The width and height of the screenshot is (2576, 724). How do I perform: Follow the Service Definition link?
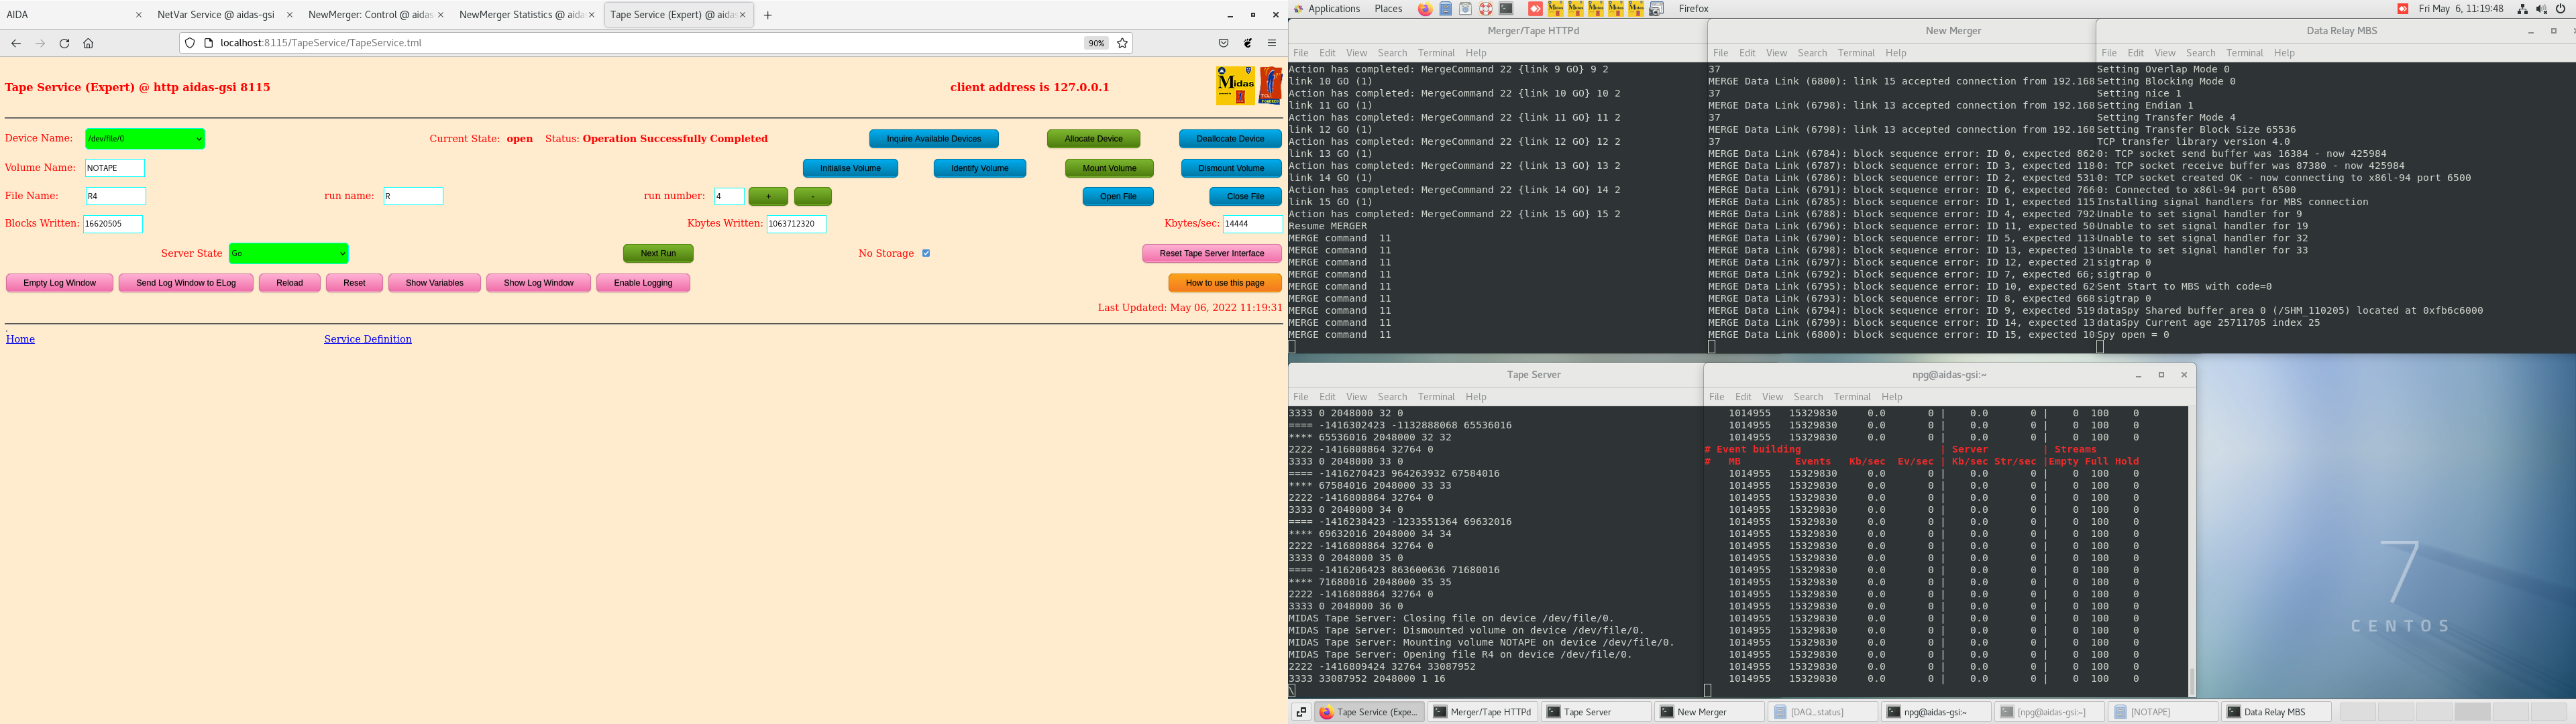coord(368,339)
